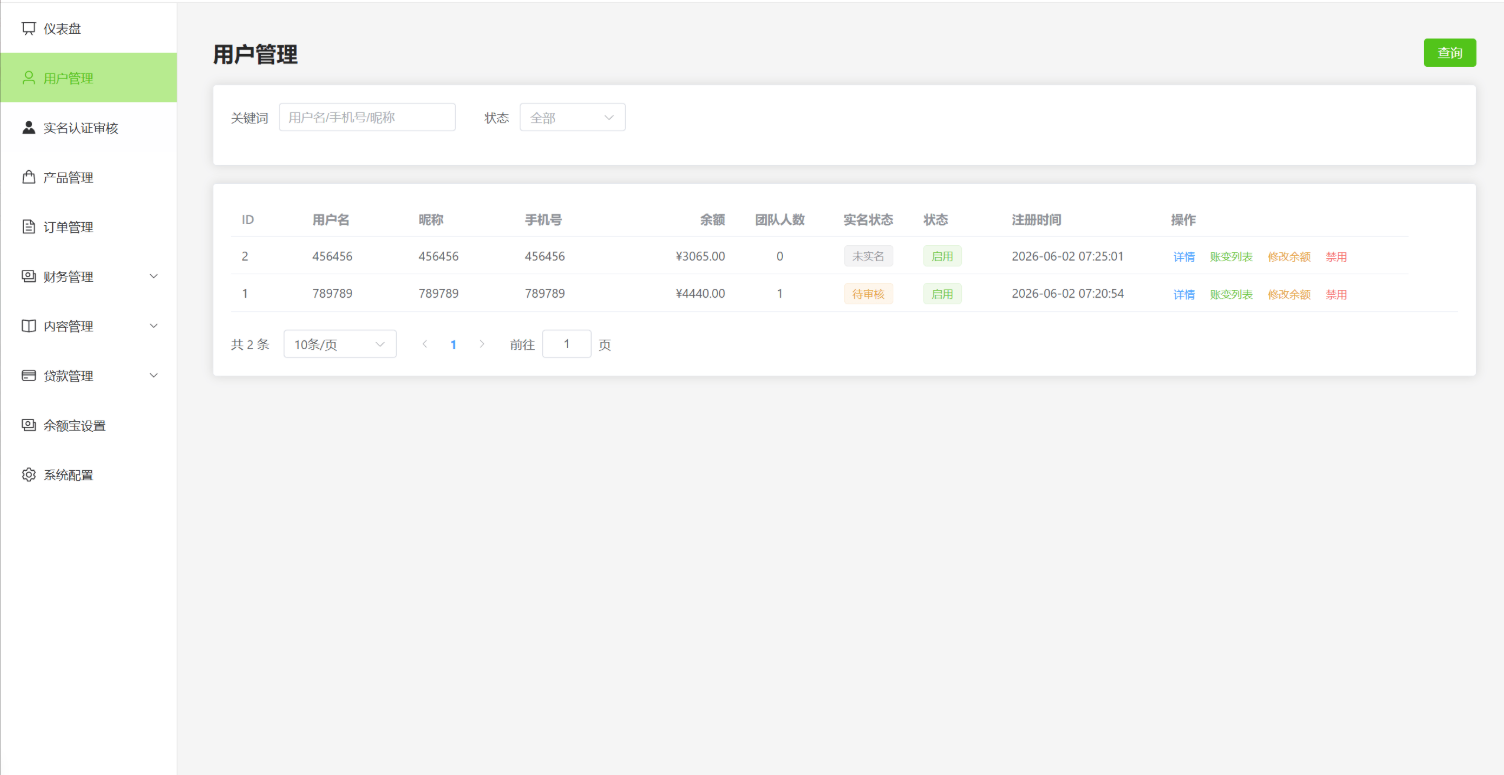Click the 余额 column header
Image resolution: width=1504 pixels, height=775 pixels.
713,220
